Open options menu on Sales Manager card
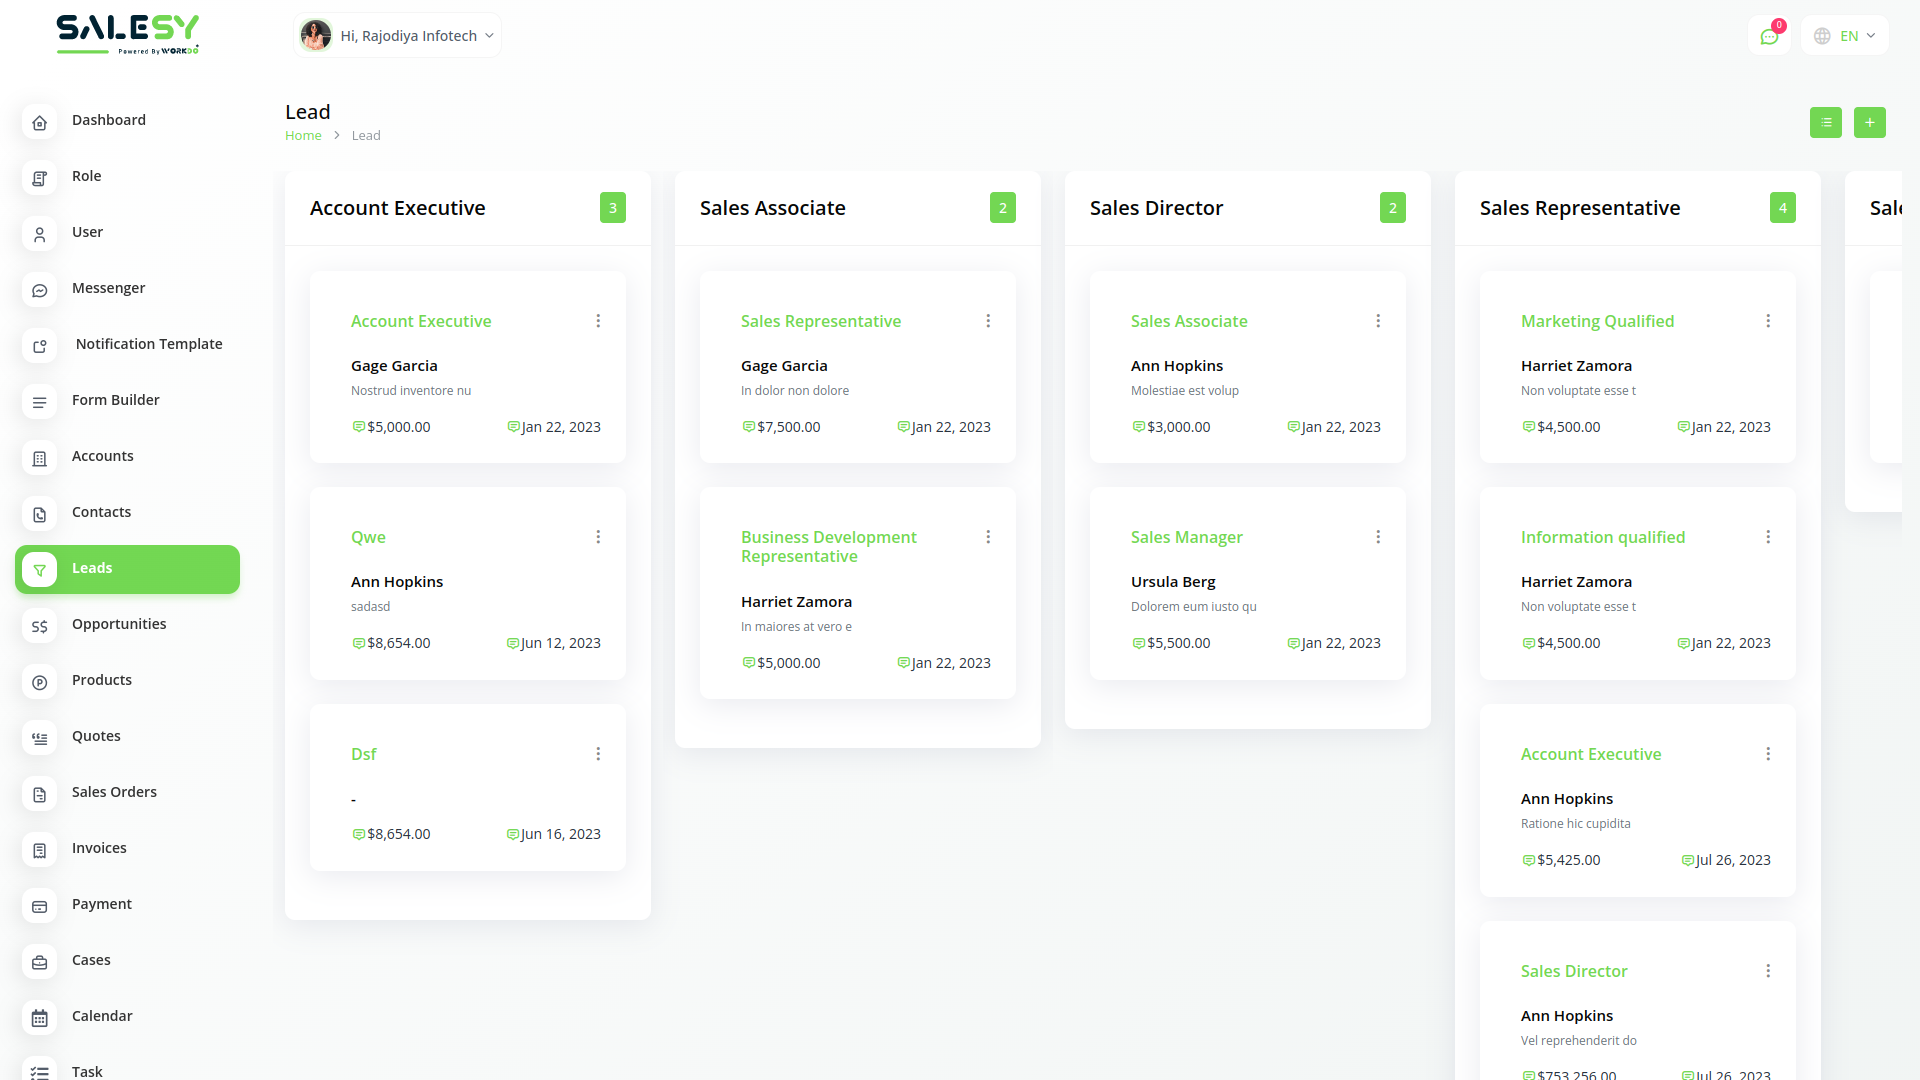The image size is (1920, 1080). coord(1378,537)
